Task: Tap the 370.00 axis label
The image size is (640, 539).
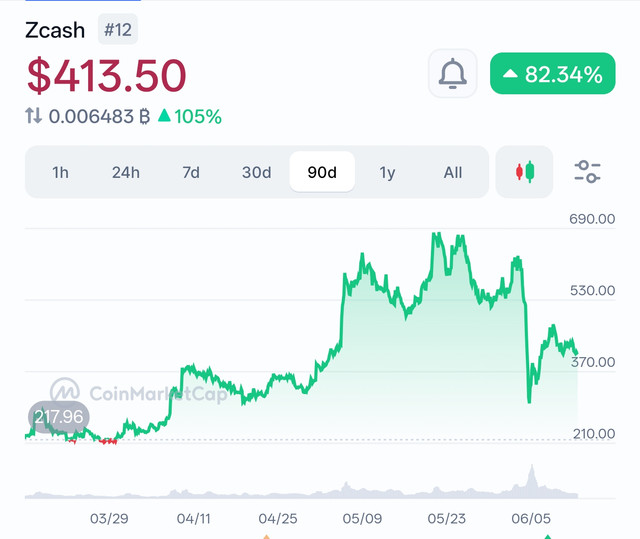Action: (593, 362)
